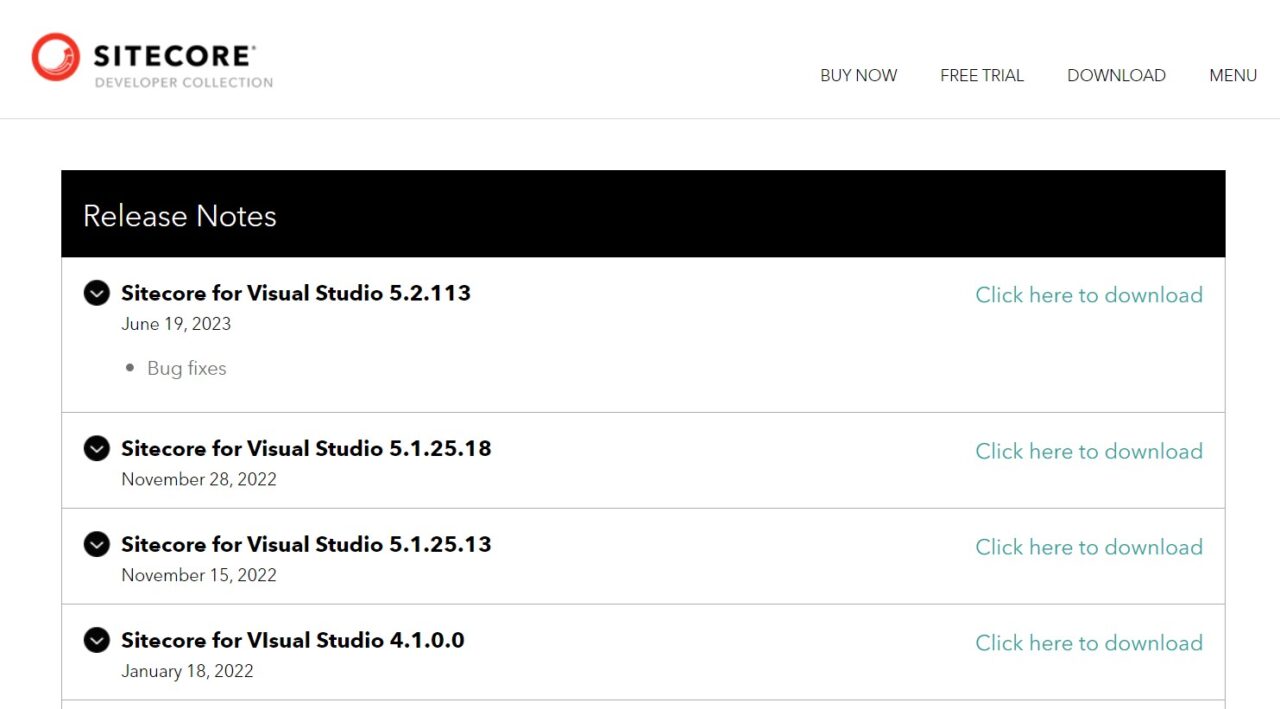This screenshot has width=1280, height=709.
Task: Select the Sitecore for Visual Studio 5.1.25.13 heading
Action: pyautogui.click(x=306, y=544)
